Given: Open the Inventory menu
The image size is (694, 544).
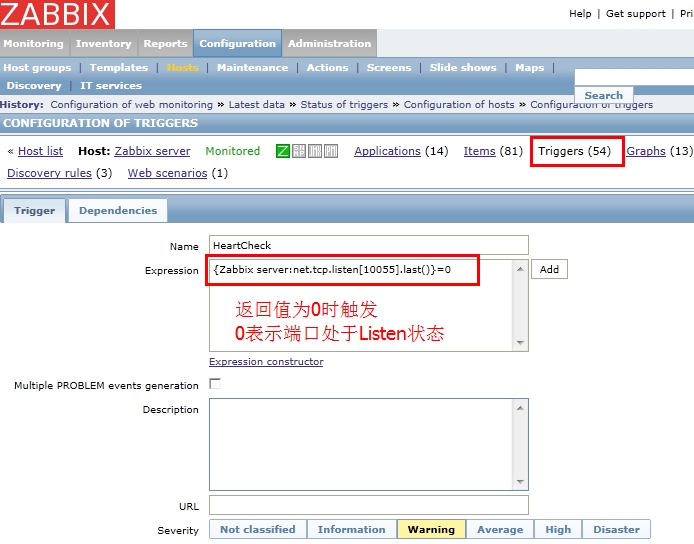Looking at the screenshot, I should point(104,43).
